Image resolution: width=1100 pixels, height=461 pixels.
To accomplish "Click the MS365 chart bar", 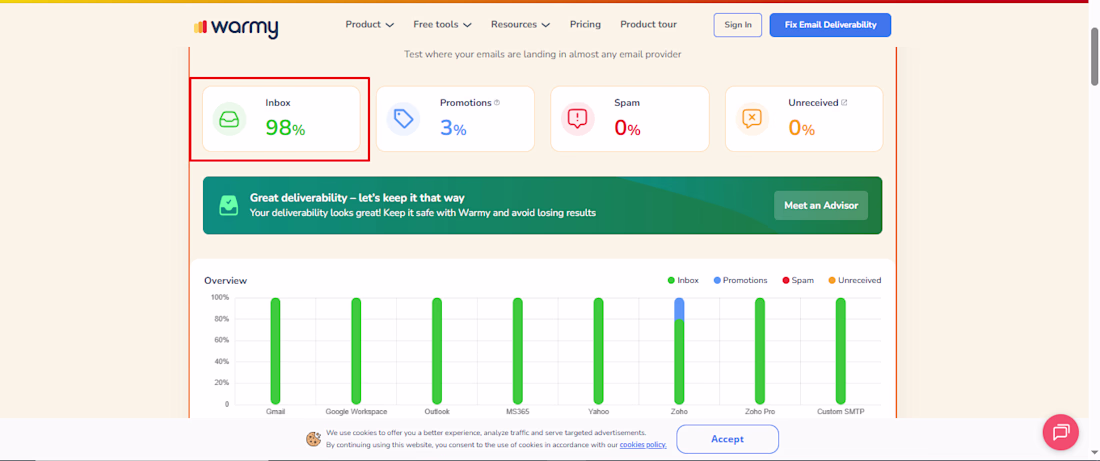I will point(518,351).
